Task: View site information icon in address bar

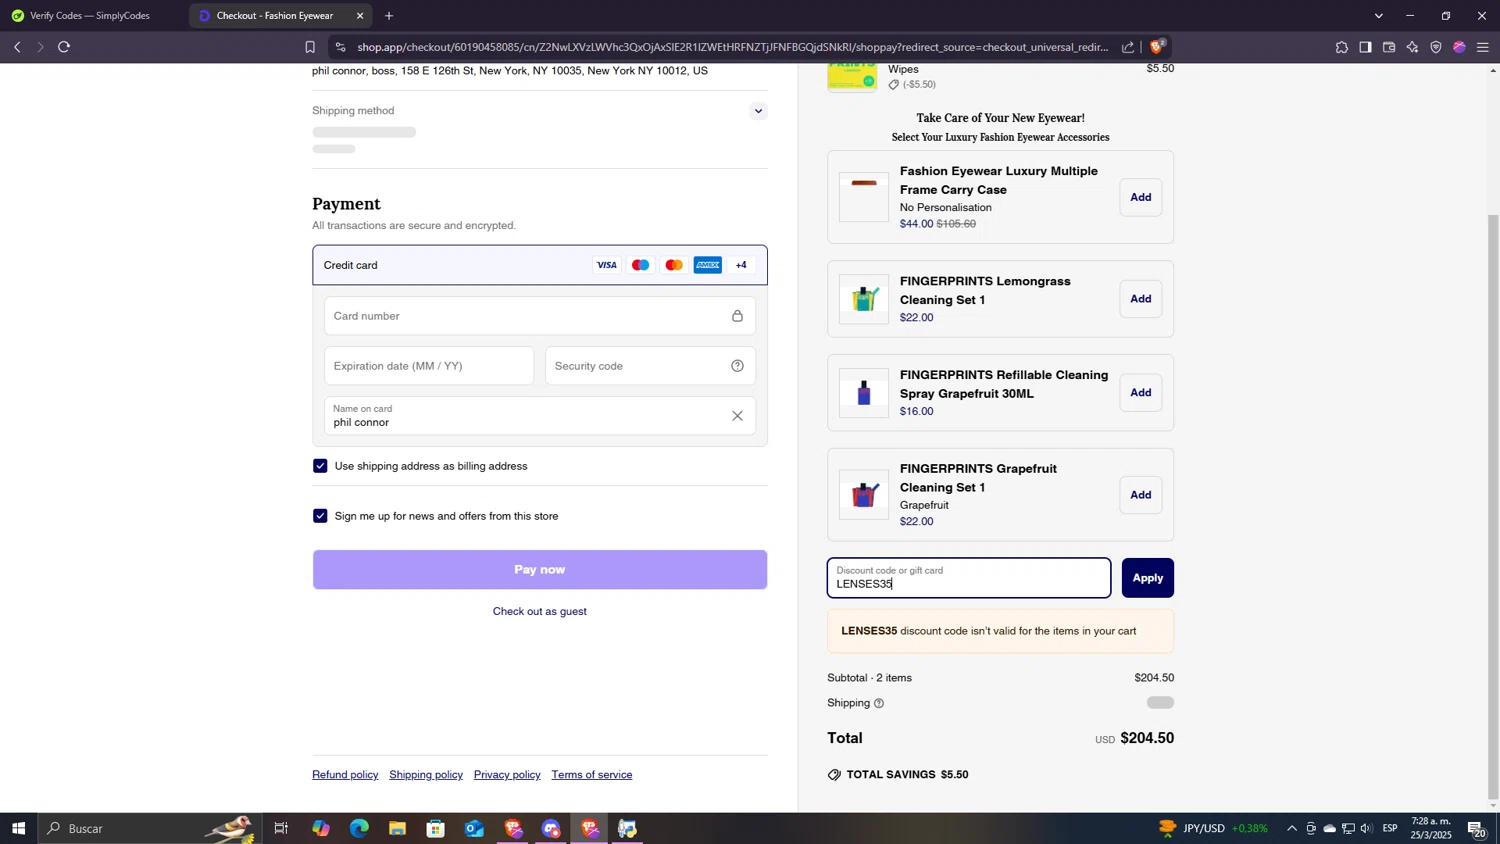Action: tap(340, 47)
